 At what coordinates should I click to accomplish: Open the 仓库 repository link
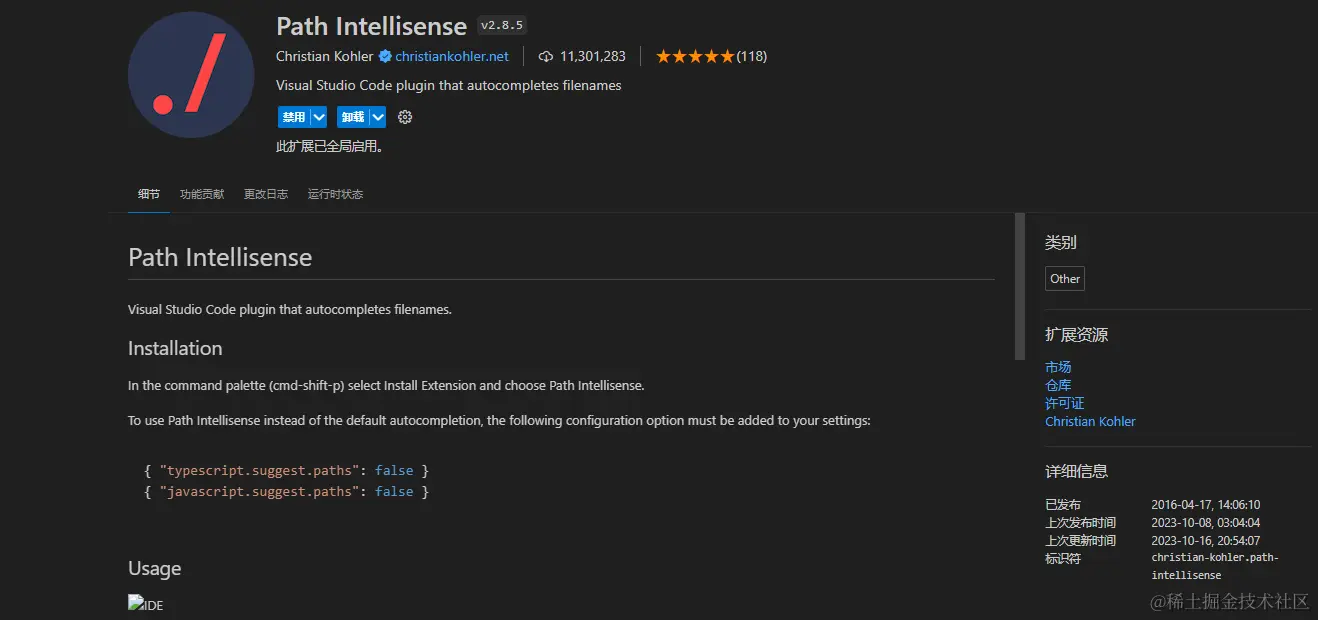[1057, 384]
